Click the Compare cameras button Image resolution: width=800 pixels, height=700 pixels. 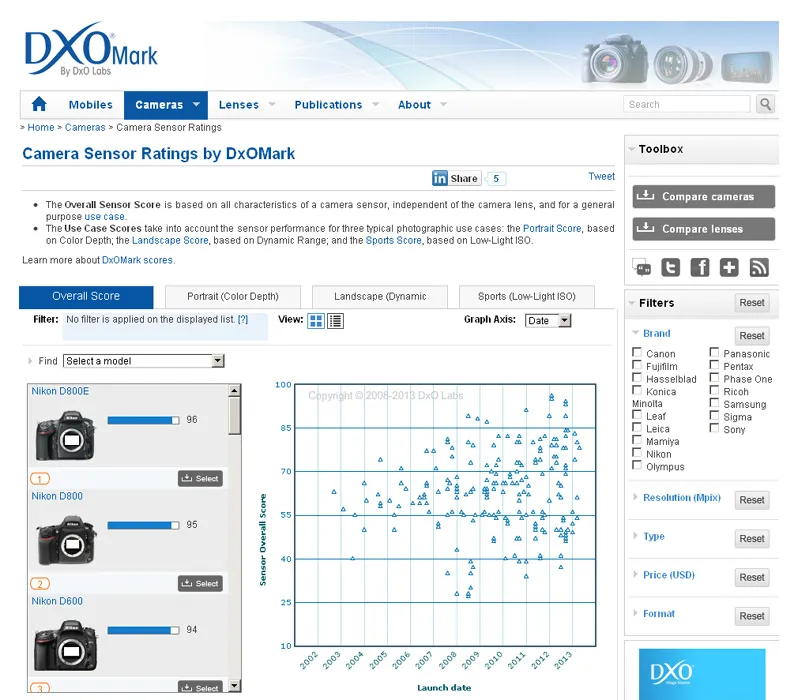tap(704, 196)
